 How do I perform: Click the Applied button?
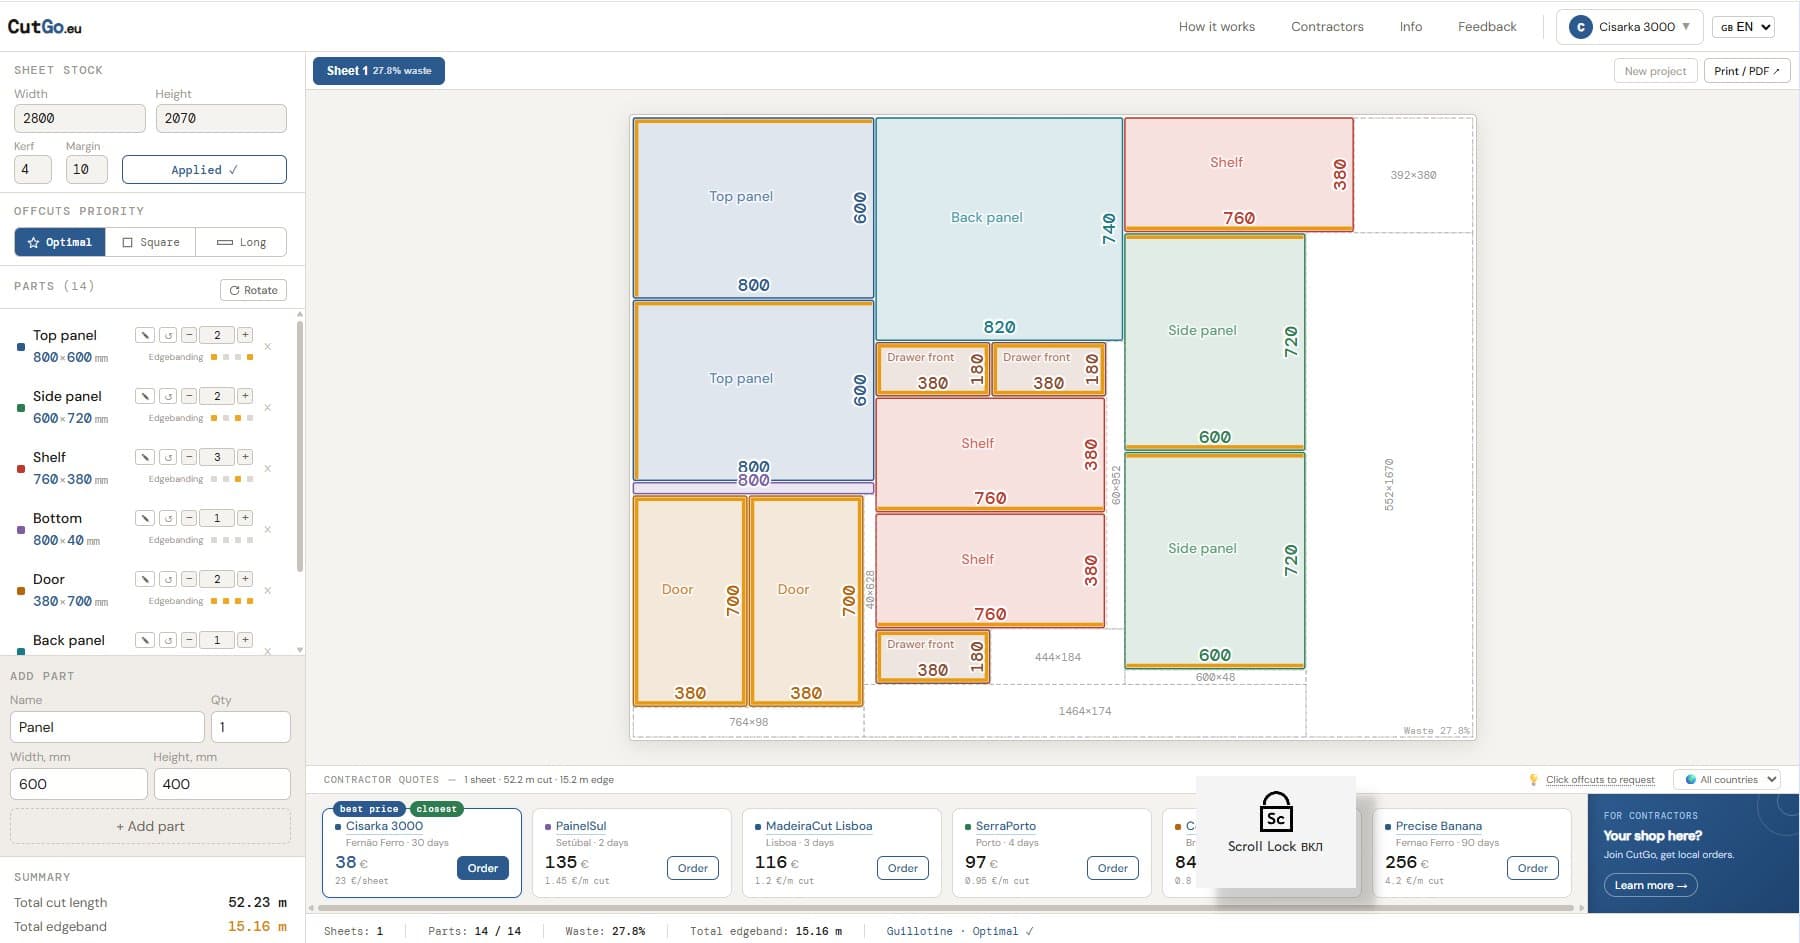(x=204, y=170)
